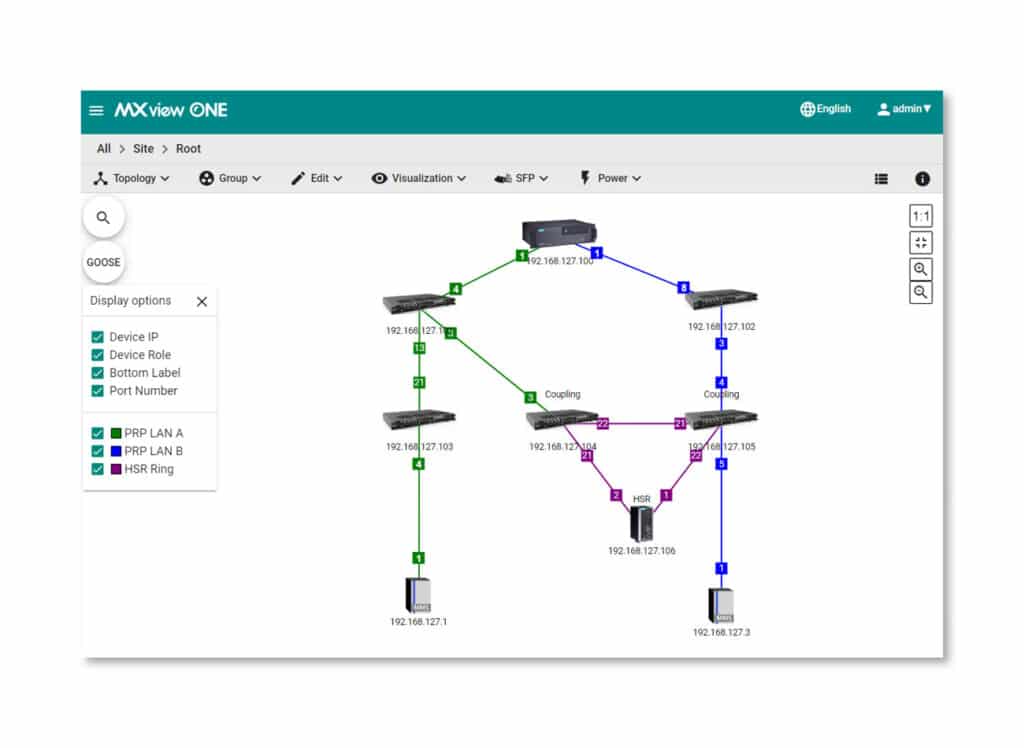Uncheck the Device IP checkbox
Viewport: 1024px width, 748px height.
(98, 337)
